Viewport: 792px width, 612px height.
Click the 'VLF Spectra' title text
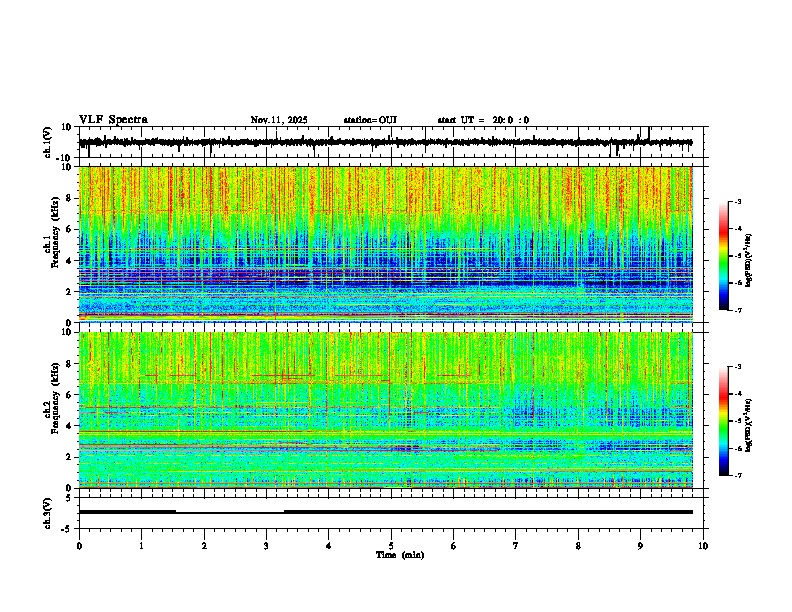[113, 120]
